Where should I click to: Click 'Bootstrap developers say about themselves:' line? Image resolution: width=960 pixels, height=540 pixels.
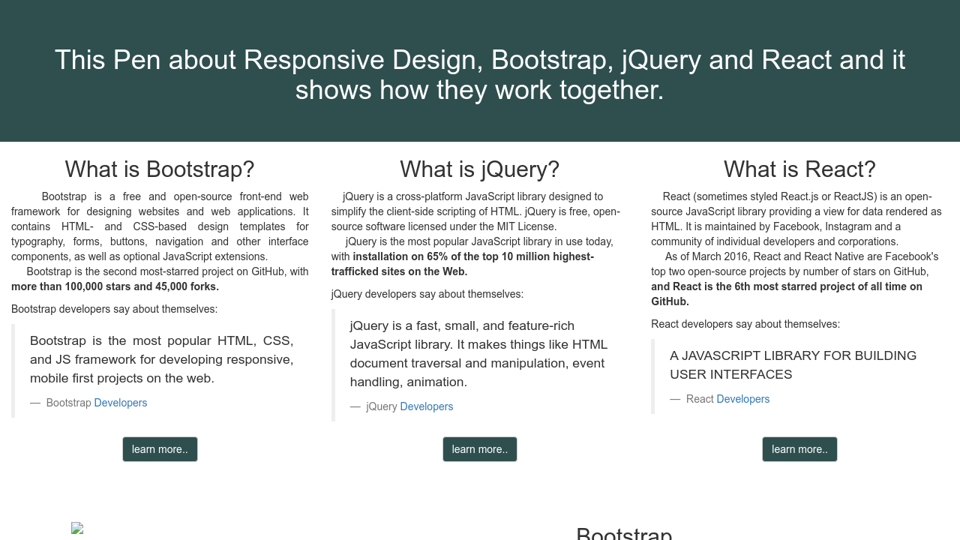(114, 309)
